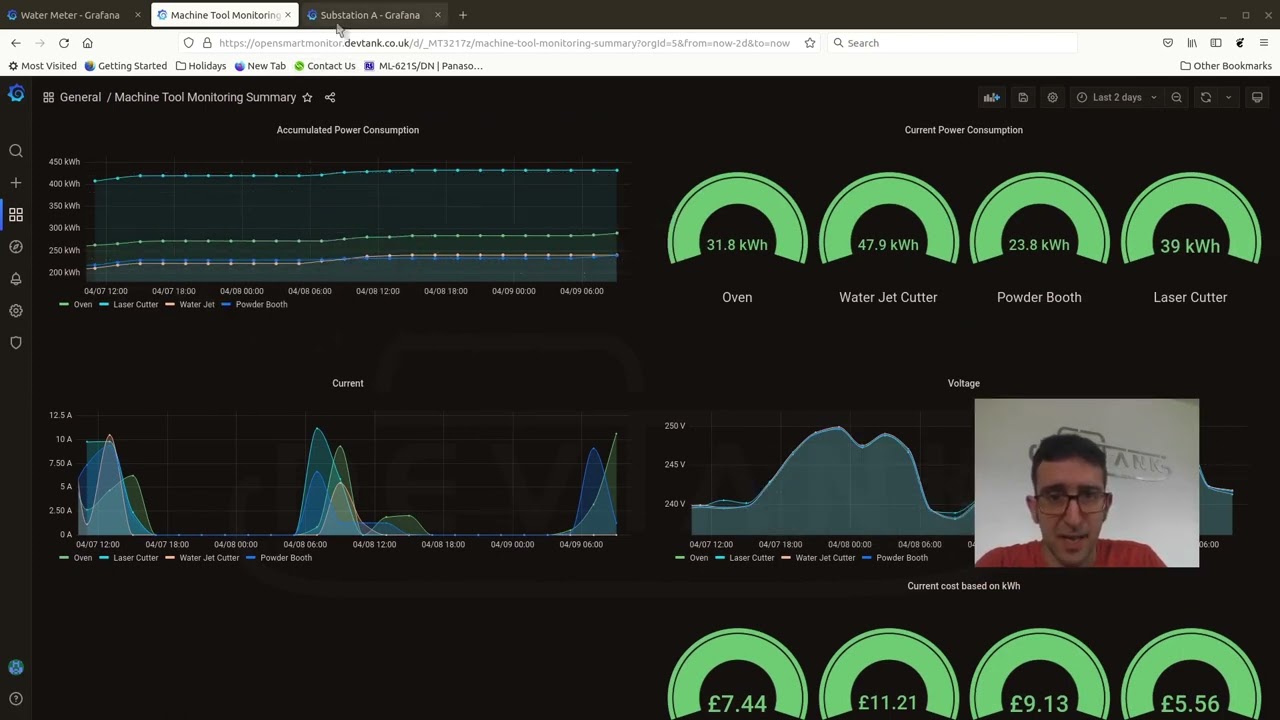Open Current cost based on kWh panel menu

(963, 586)
